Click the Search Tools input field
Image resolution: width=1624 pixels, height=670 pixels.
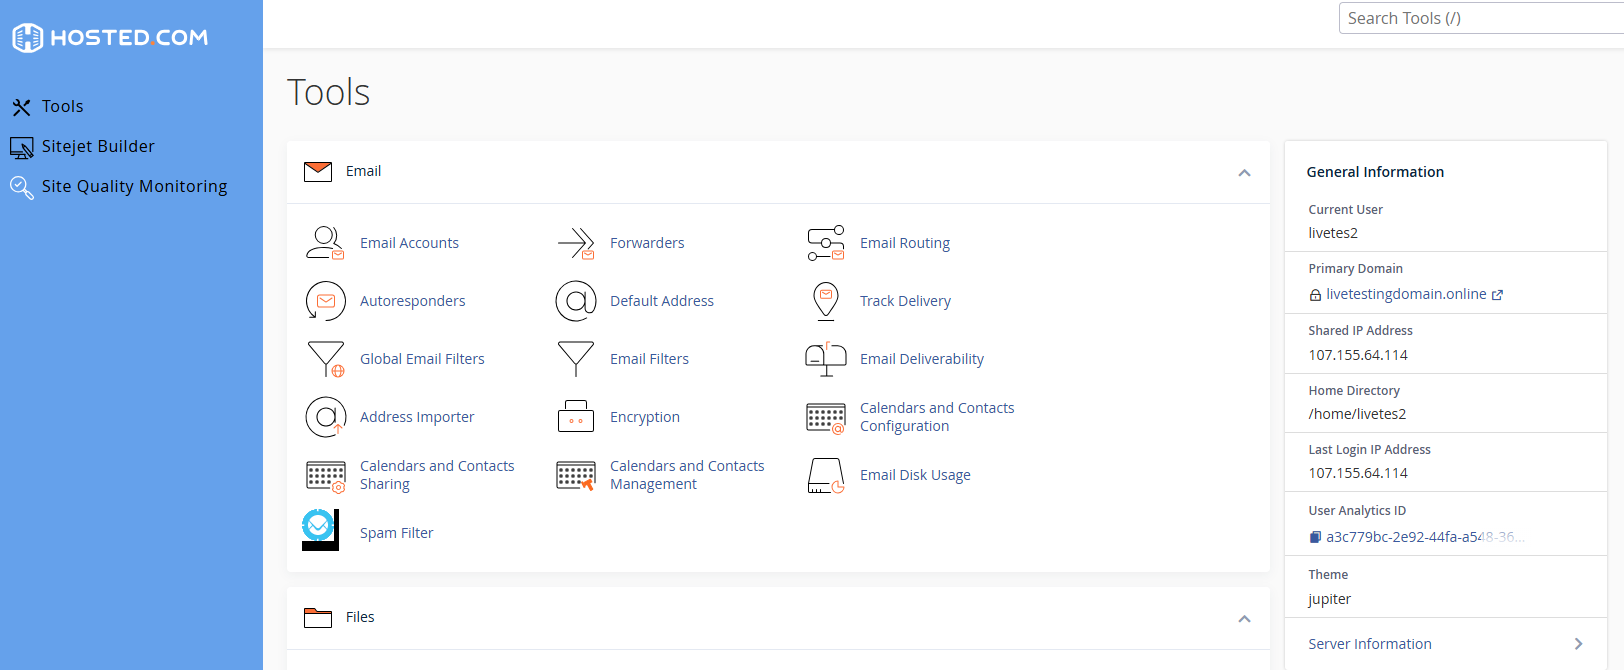(x=1481, y=18)
